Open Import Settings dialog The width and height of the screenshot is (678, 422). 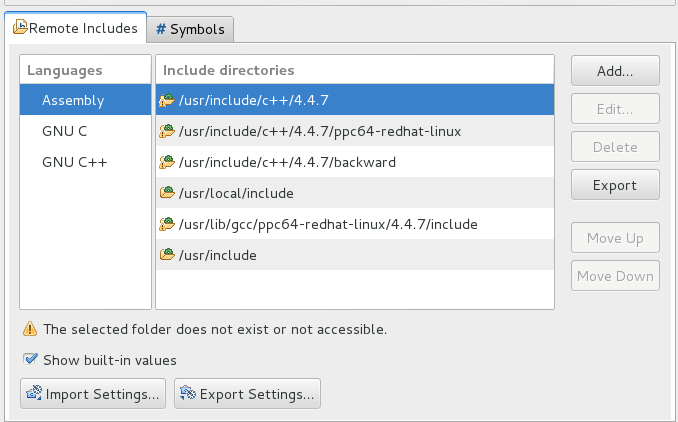[x=94, y=394]
